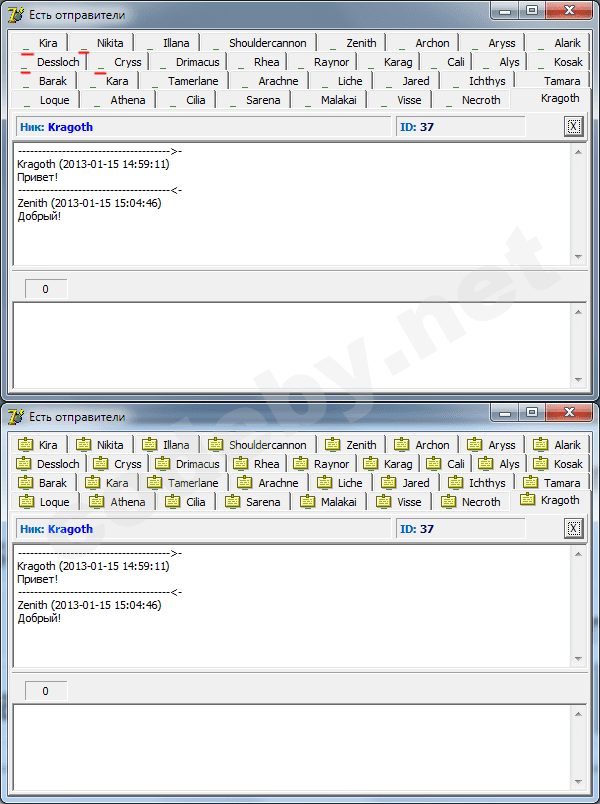This screenshot has height=804, width=600.
Task: Click the note icon on Rhea tab in lower window
Action: pyautogui.click(x=240, y=463)
